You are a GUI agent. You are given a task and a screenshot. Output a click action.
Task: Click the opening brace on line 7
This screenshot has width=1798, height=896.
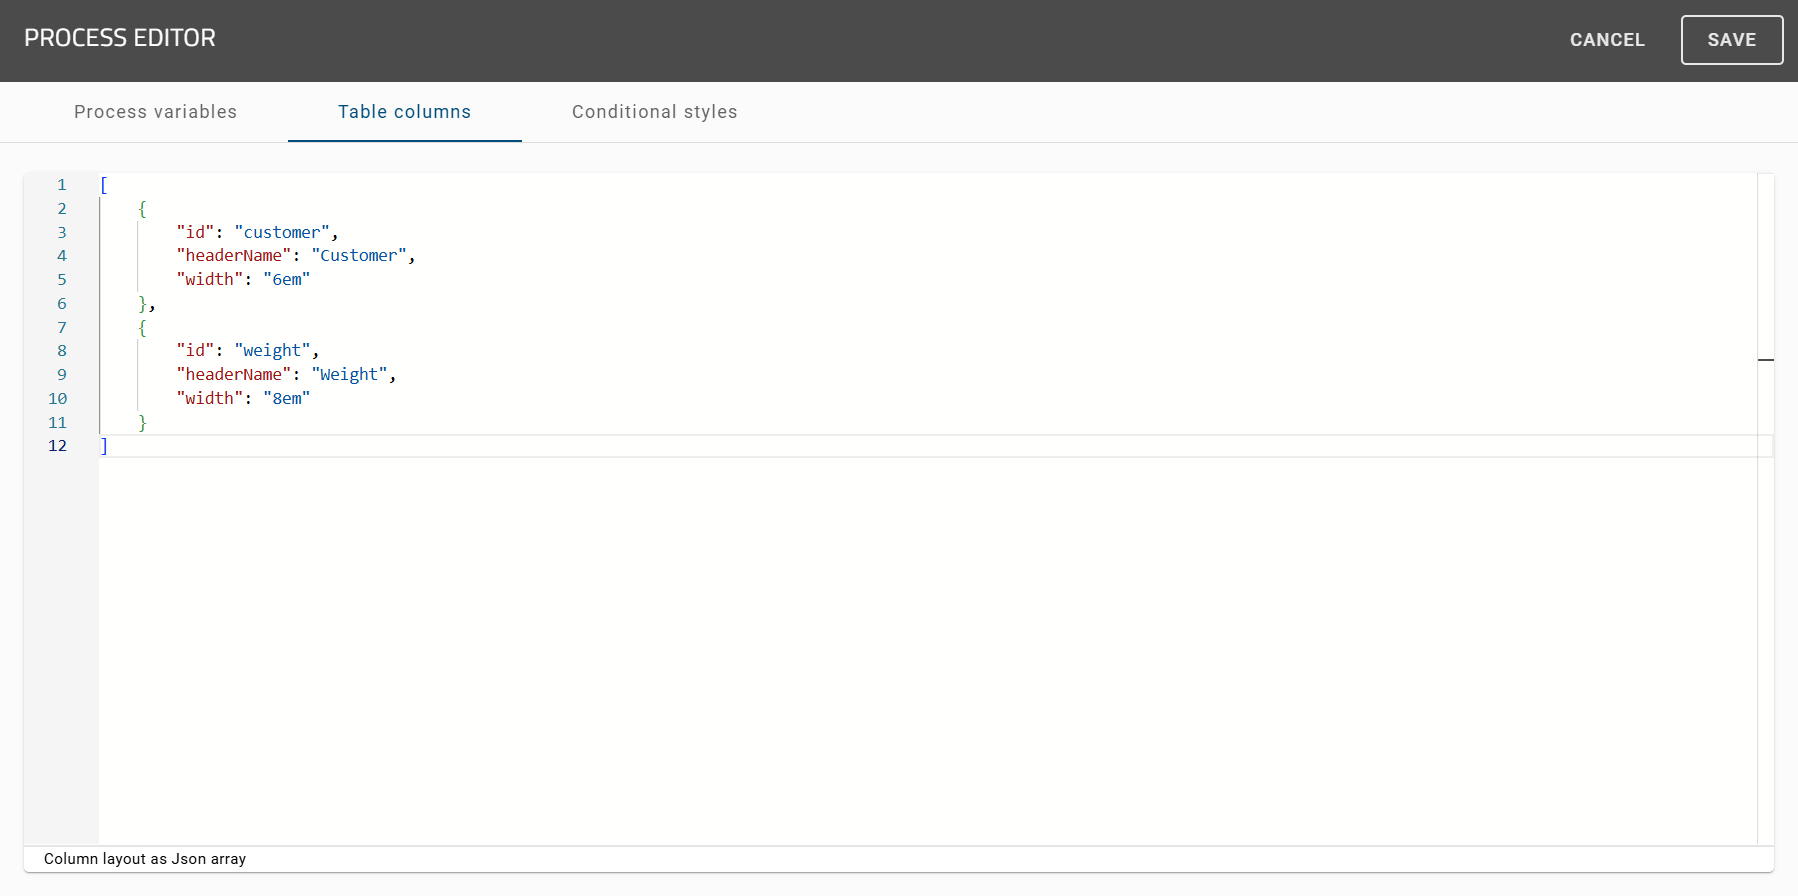tap(142, 327)
